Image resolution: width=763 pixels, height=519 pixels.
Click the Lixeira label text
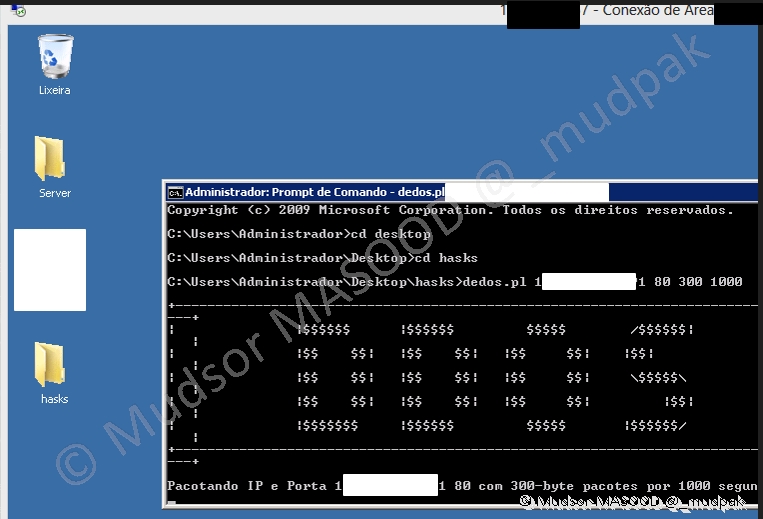pyautogui.click(x=54, y=90)
